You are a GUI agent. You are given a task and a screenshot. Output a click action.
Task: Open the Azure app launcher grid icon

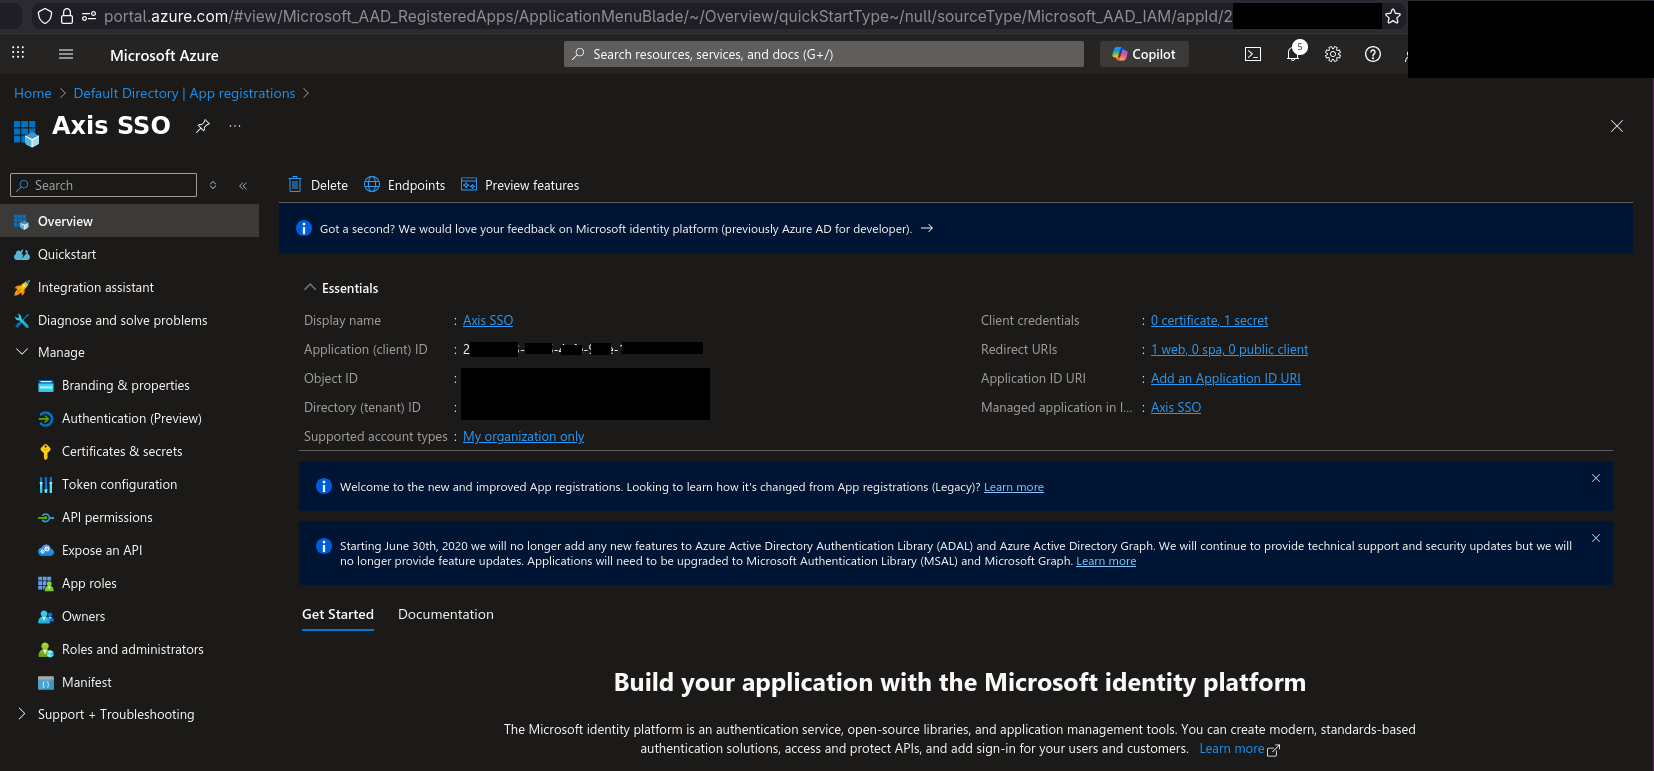18,53
